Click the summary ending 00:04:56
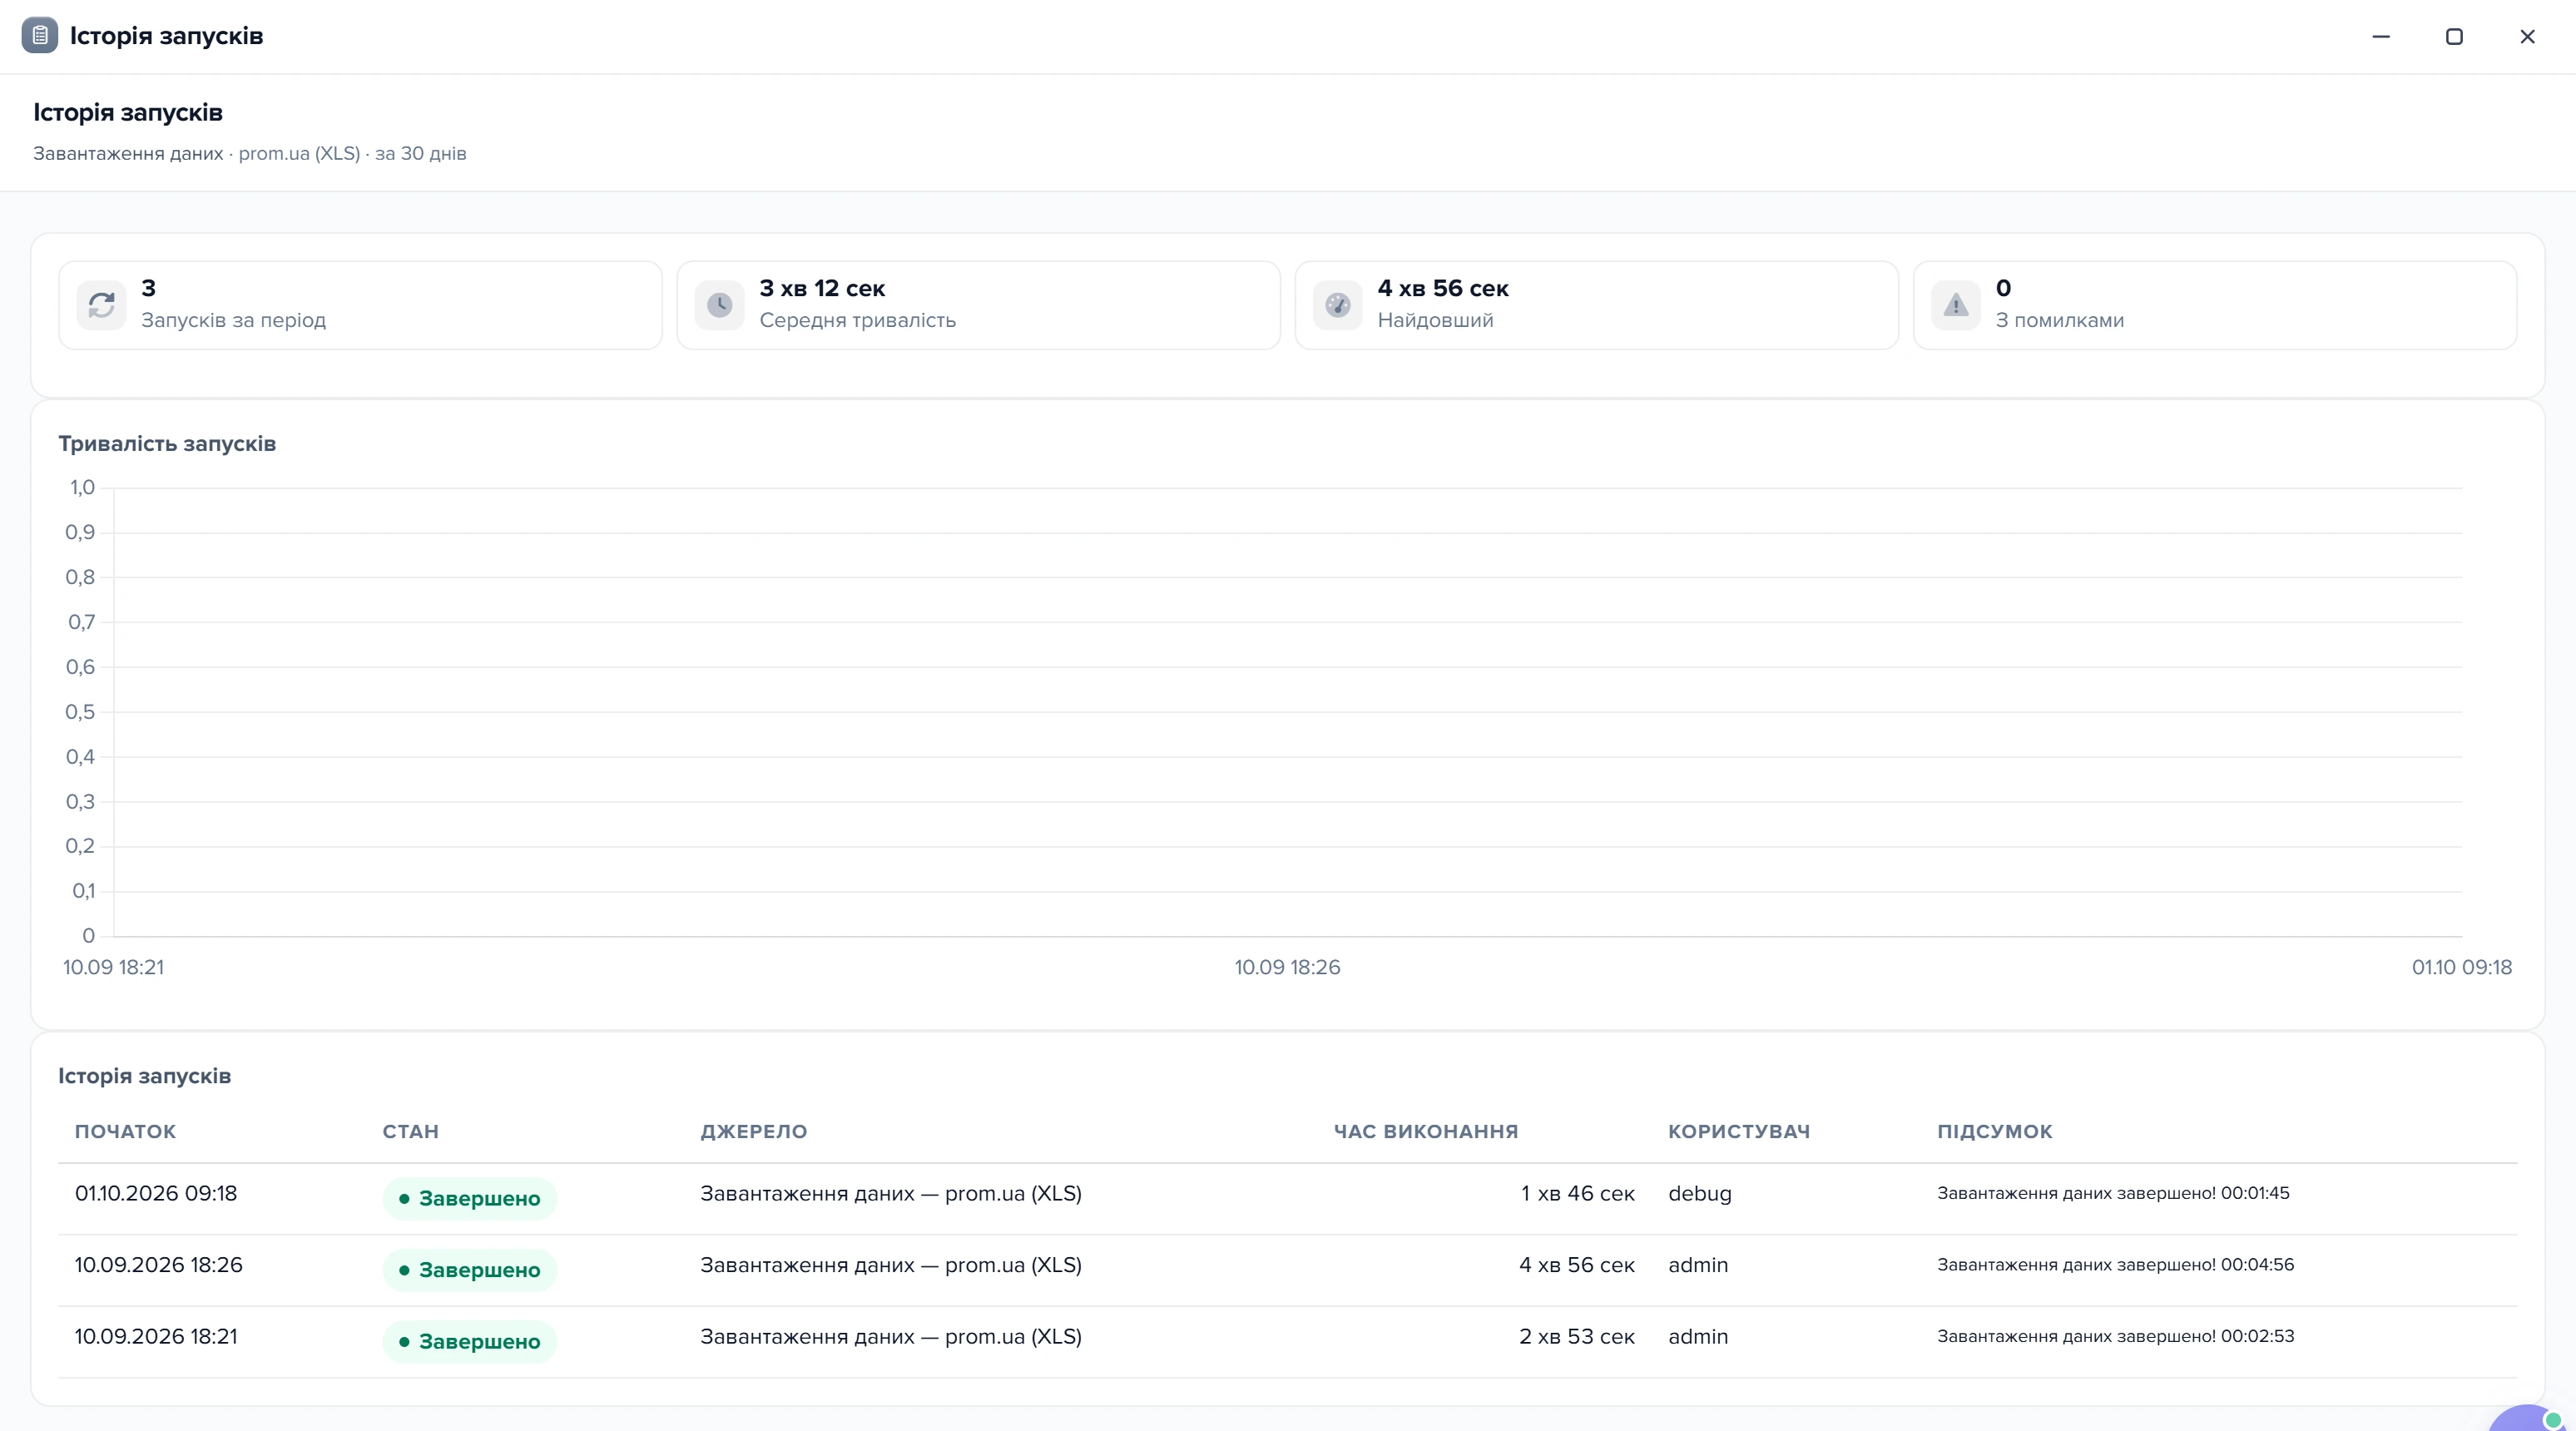2576x1431 pixels. [x=2115, y=1265]
